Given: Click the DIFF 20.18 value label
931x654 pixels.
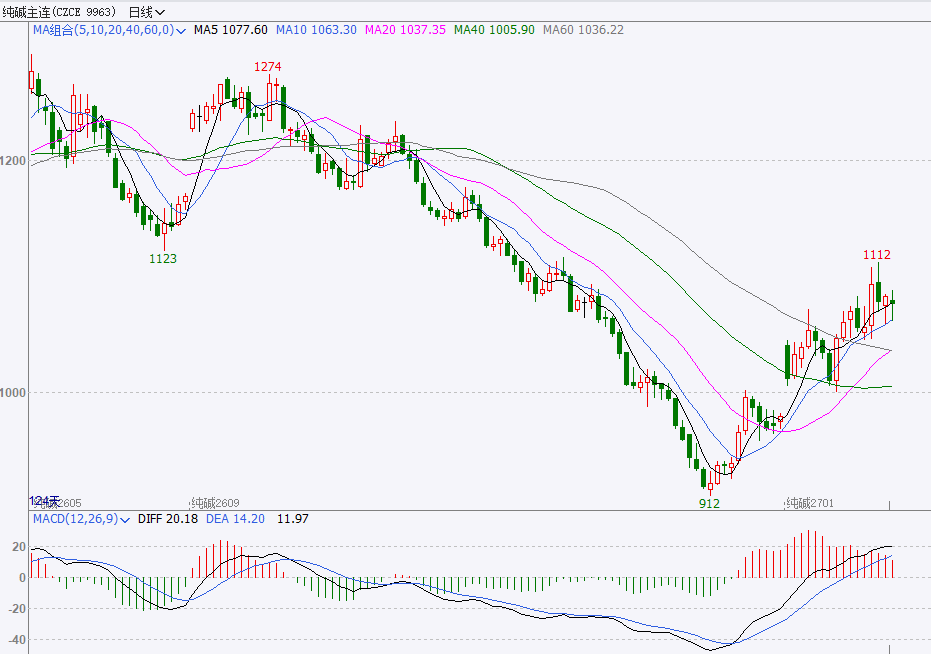Looking at the screenshot, I should click(x=167, y=519).
